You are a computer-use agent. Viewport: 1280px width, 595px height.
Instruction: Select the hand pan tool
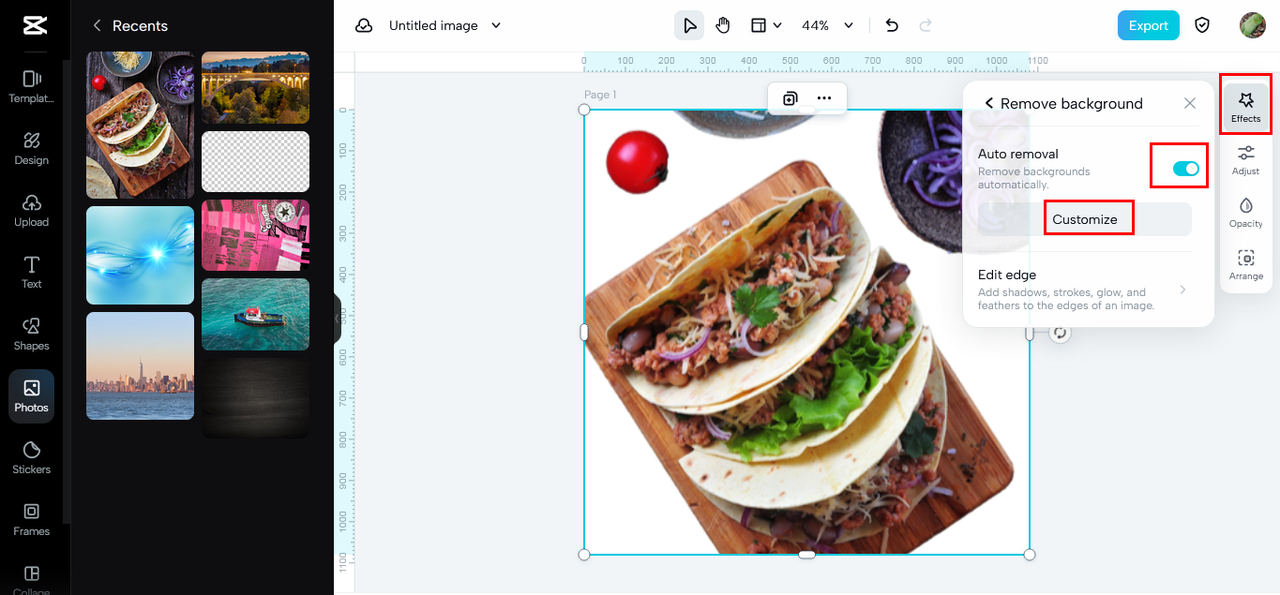[x=722, y=26]
